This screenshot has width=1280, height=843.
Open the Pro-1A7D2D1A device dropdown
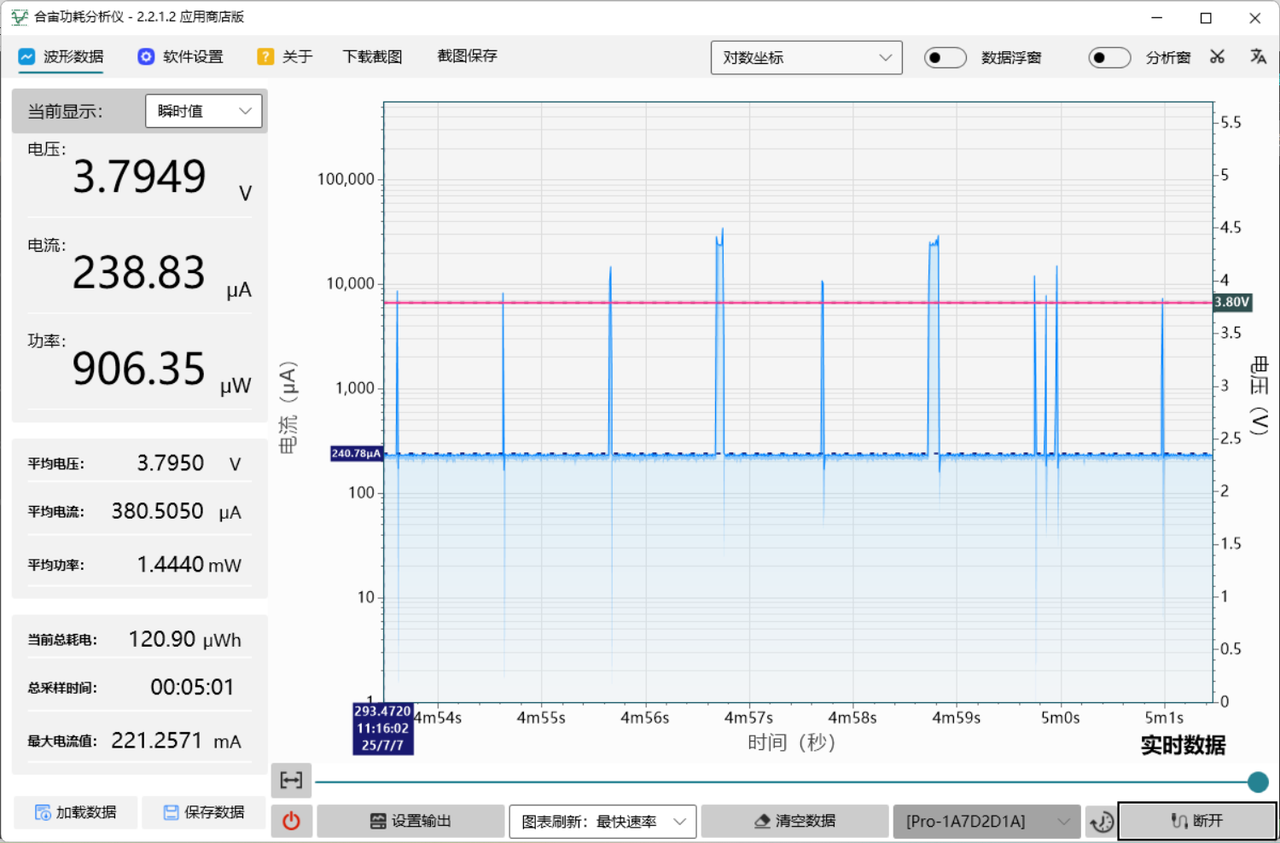point(986,821)
